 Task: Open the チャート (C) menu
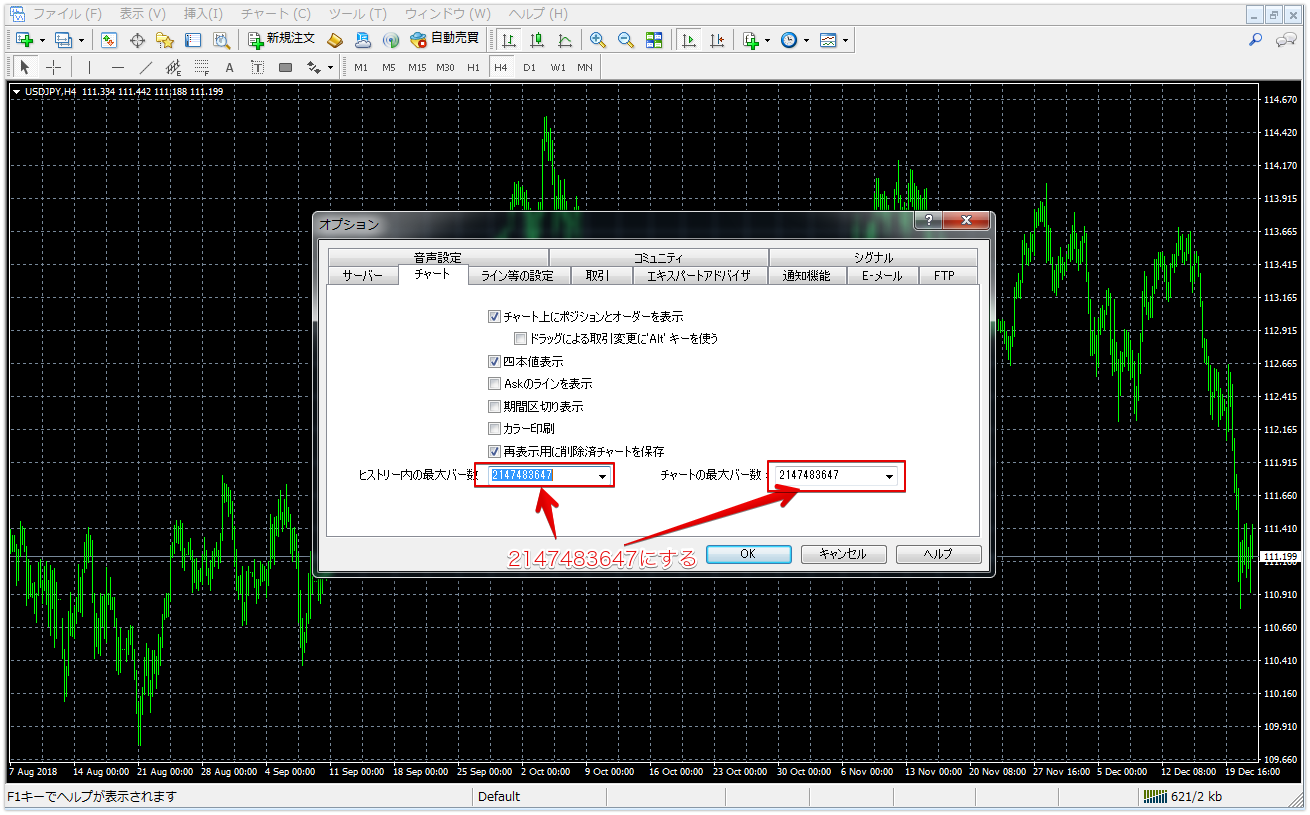pyautogui.click(x=275, y=14)
